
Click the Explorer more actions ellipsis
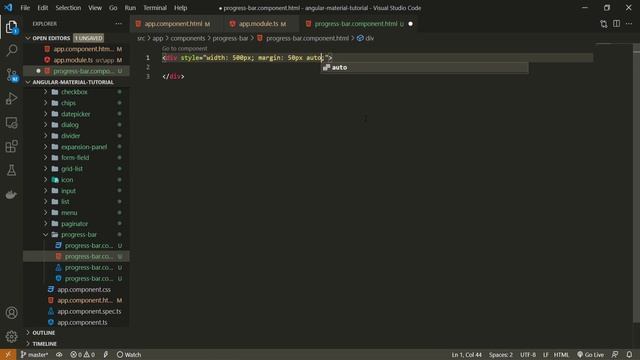(x=118, y=24)
